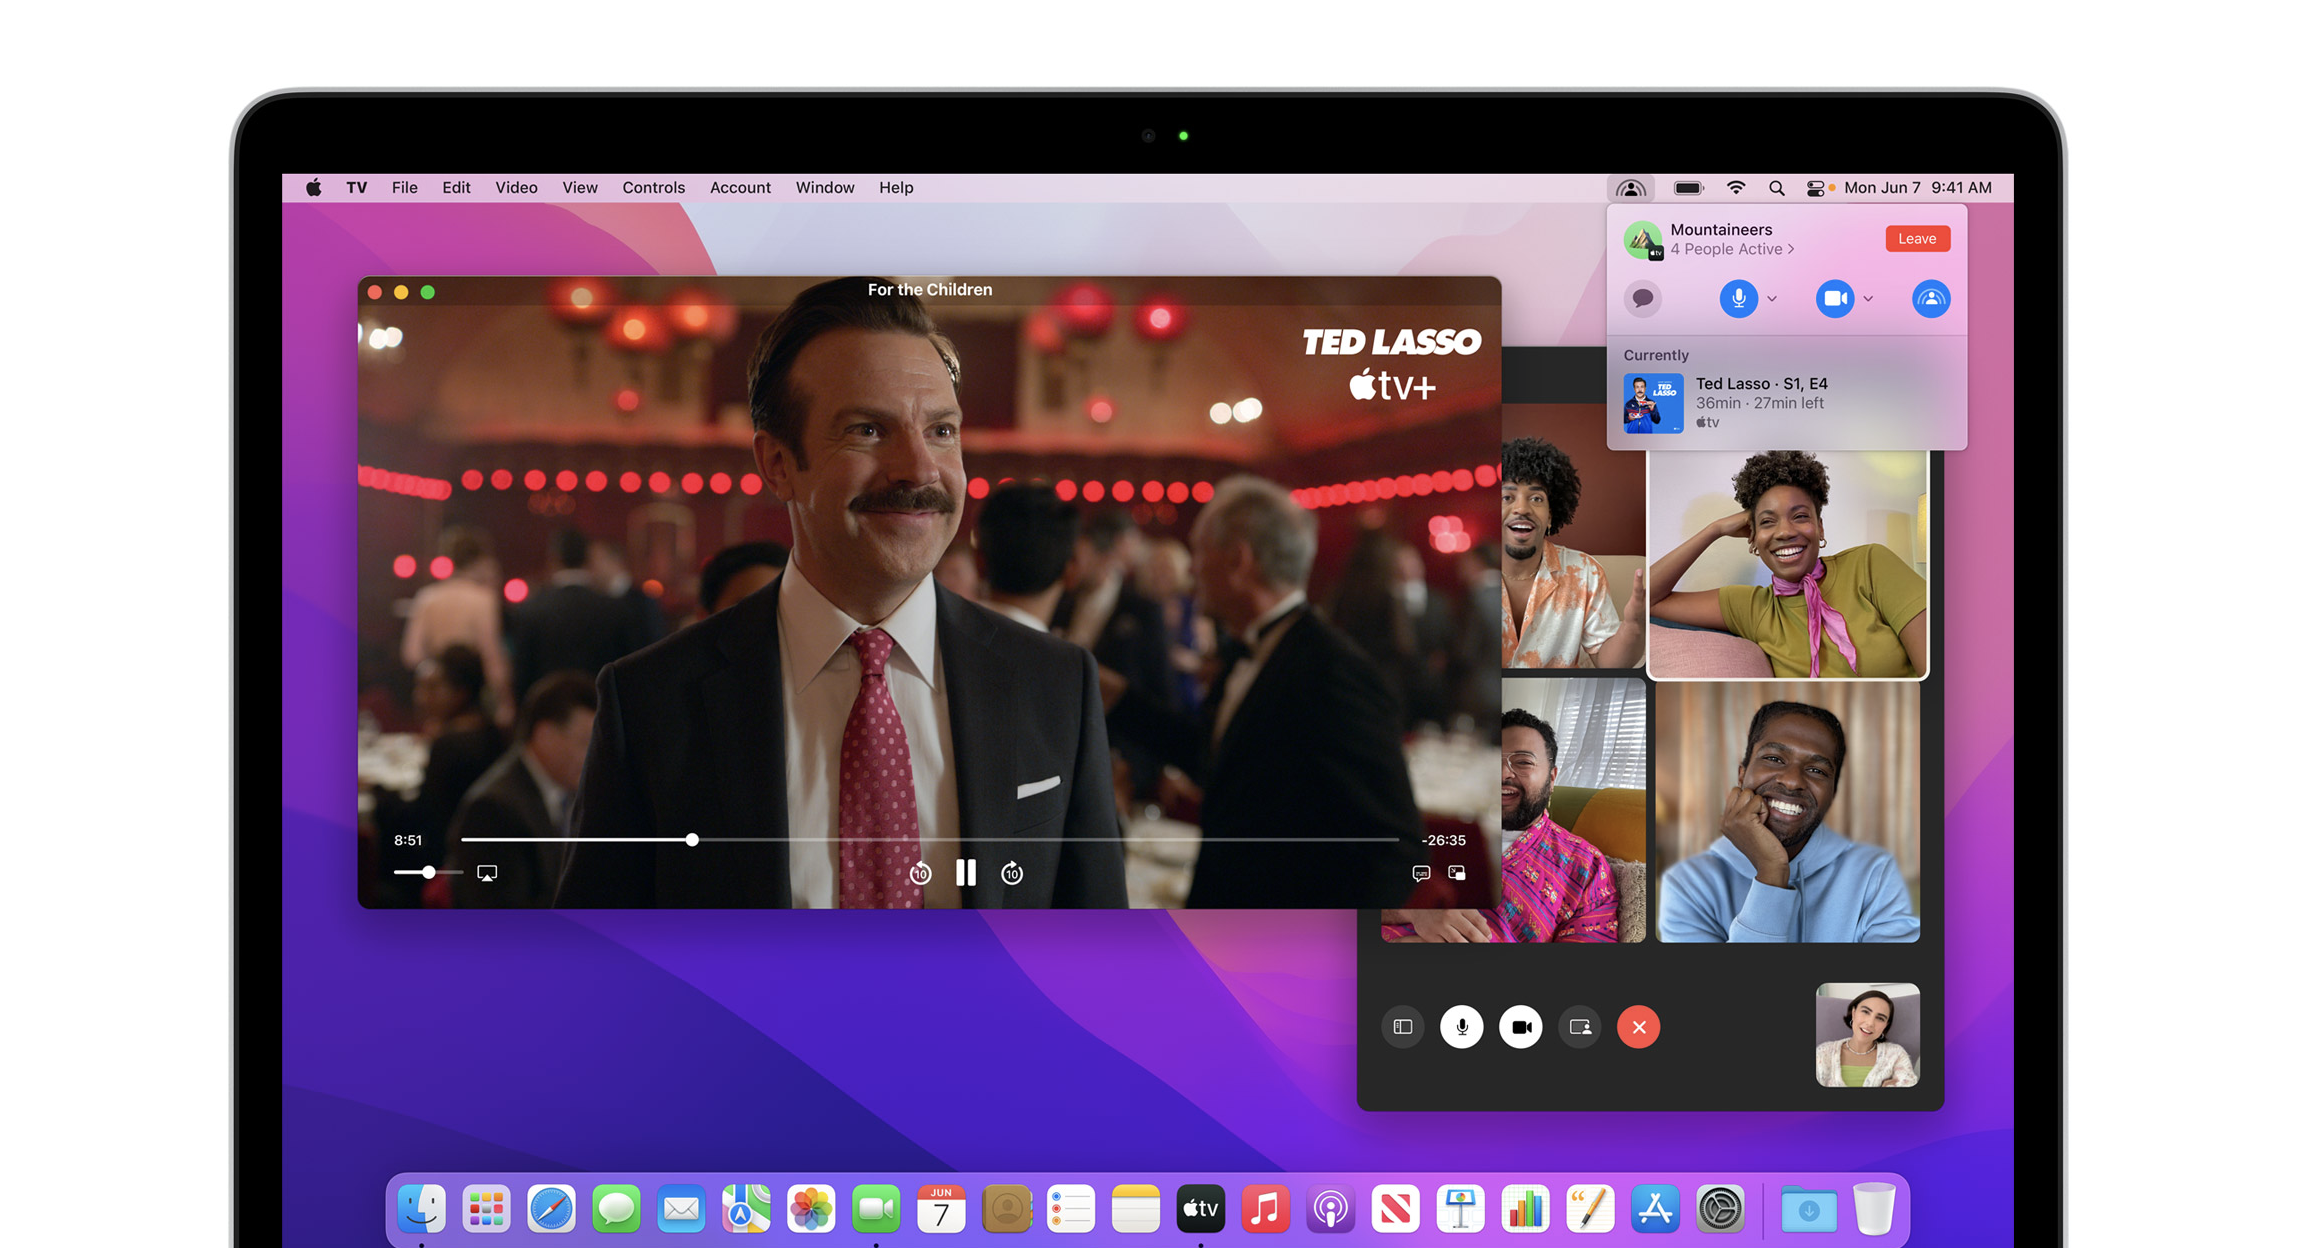This screenshot has width=2304, height=1248.
Task: Expand camera options chevron in the SharePlay panel
Action: coord(1868,299)
